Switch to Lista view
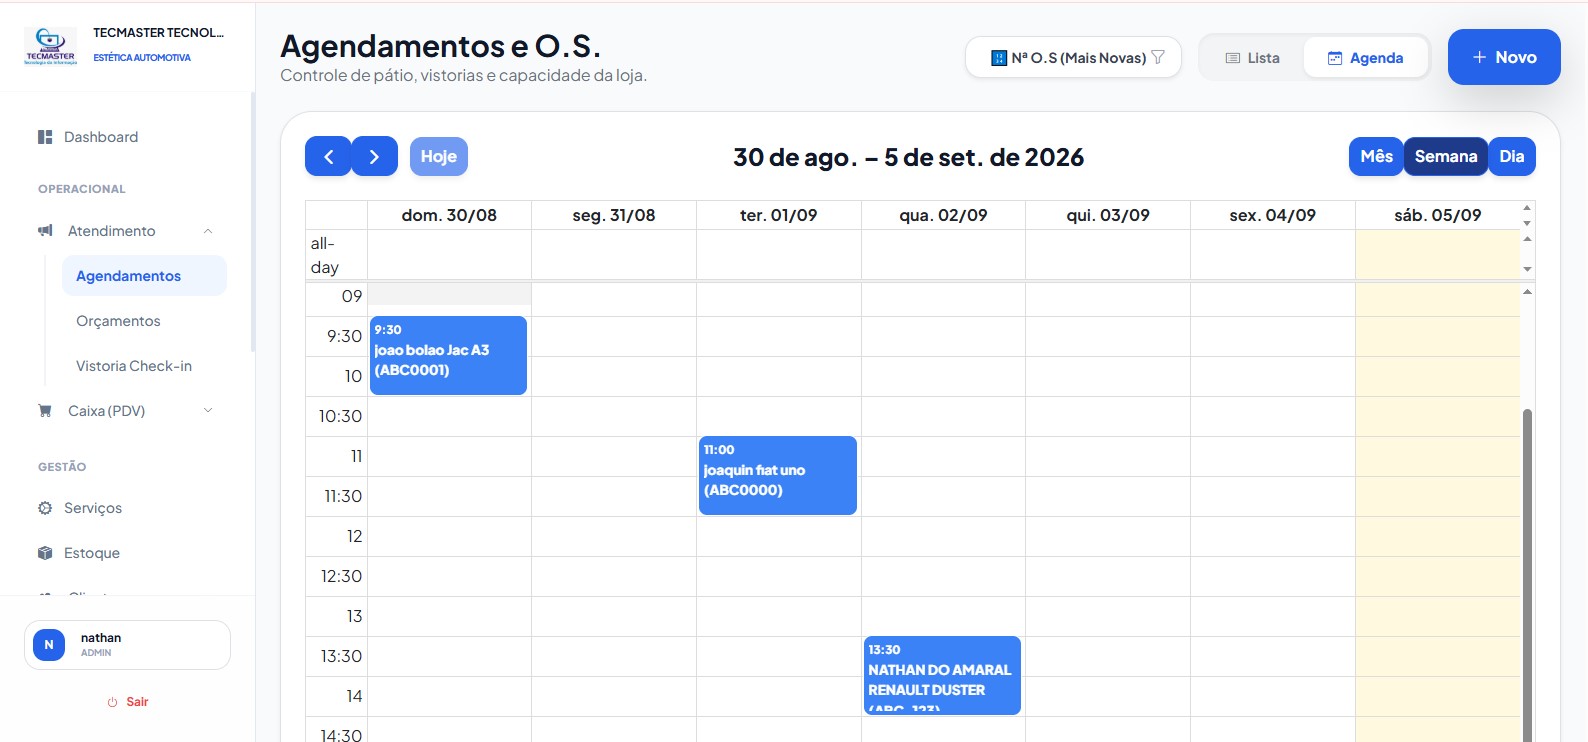This screenshot has width=1588, height=742. click(x=1252, y=58)
